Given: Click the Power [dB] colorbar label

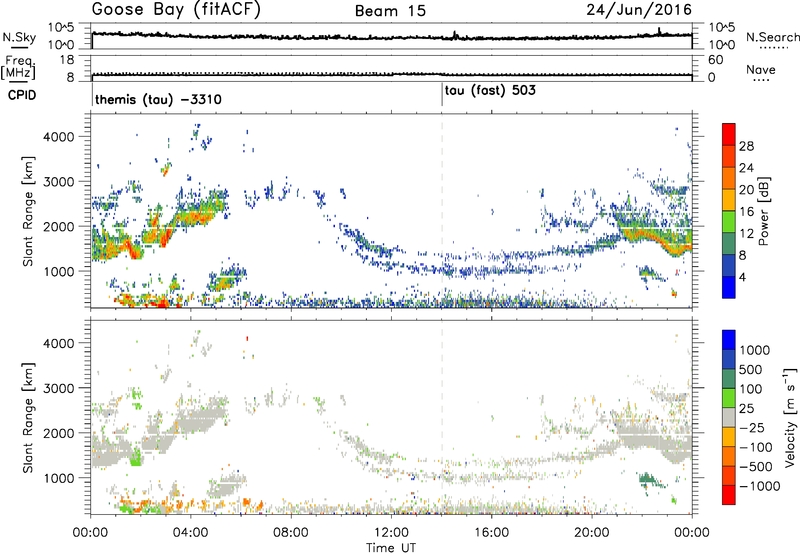Looking at the screenshot, I should 763,211.
